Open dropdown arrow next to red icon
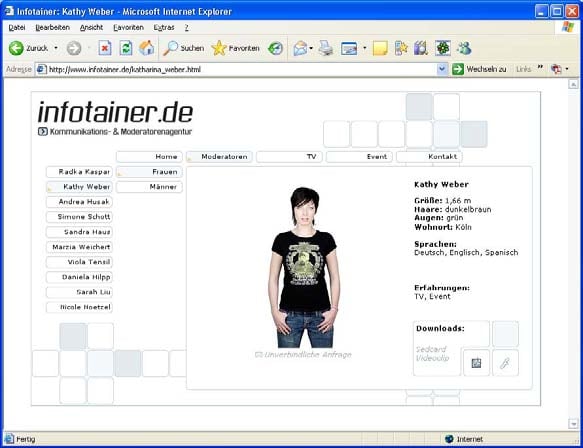583x448 pixels. [x=567, y=69]
